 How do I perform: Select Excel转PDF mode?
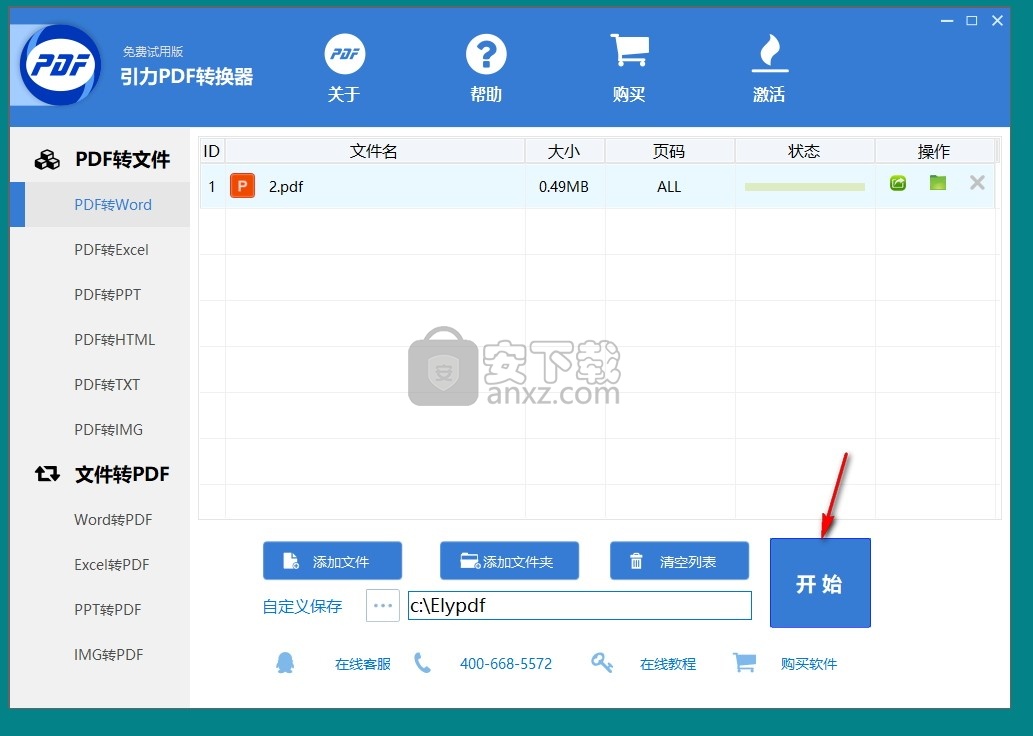[111, 565]
